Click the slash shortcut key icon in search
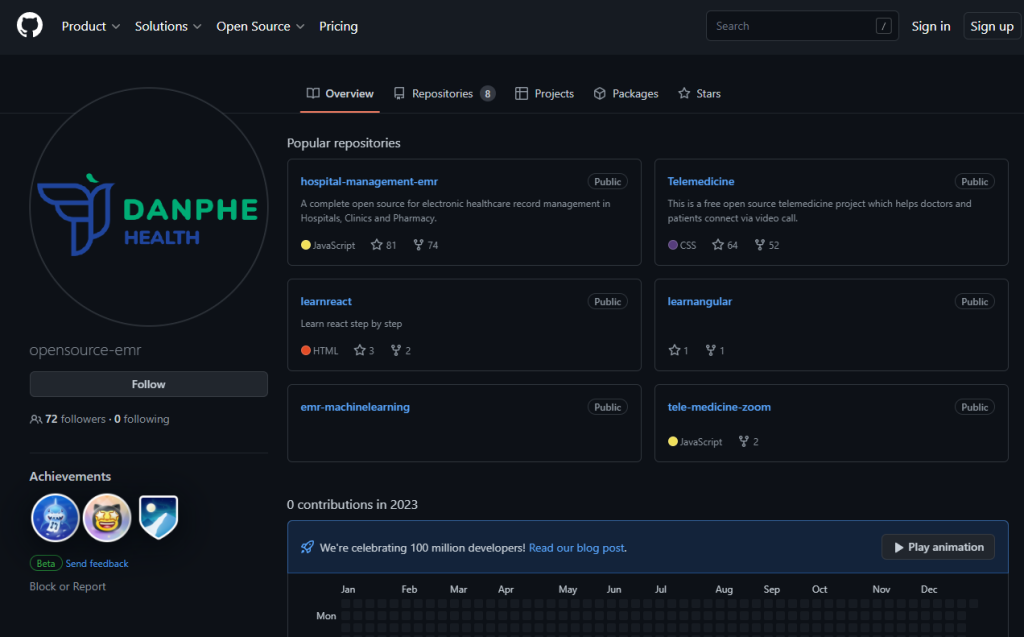 tap(883, 26)
